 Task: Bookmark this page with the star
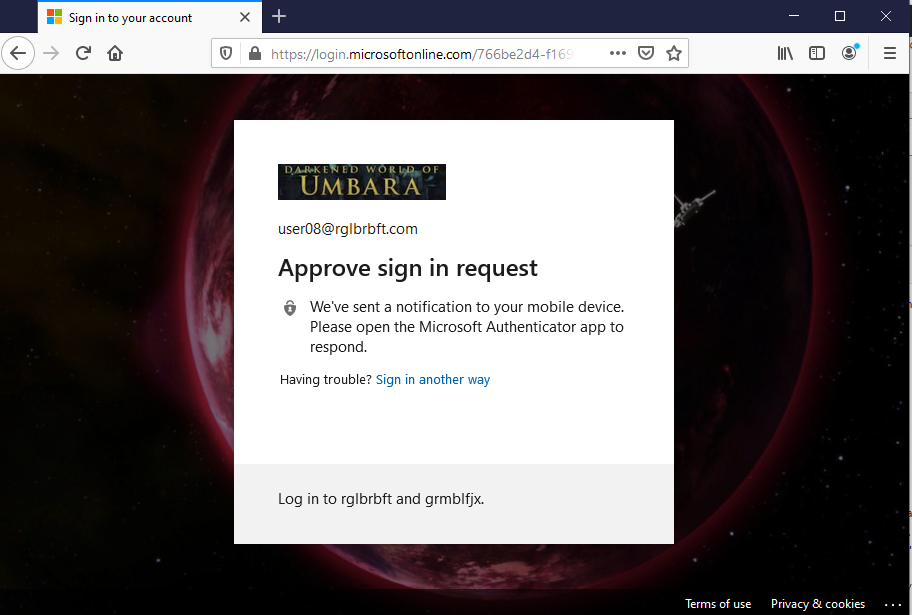coord(674,53)
